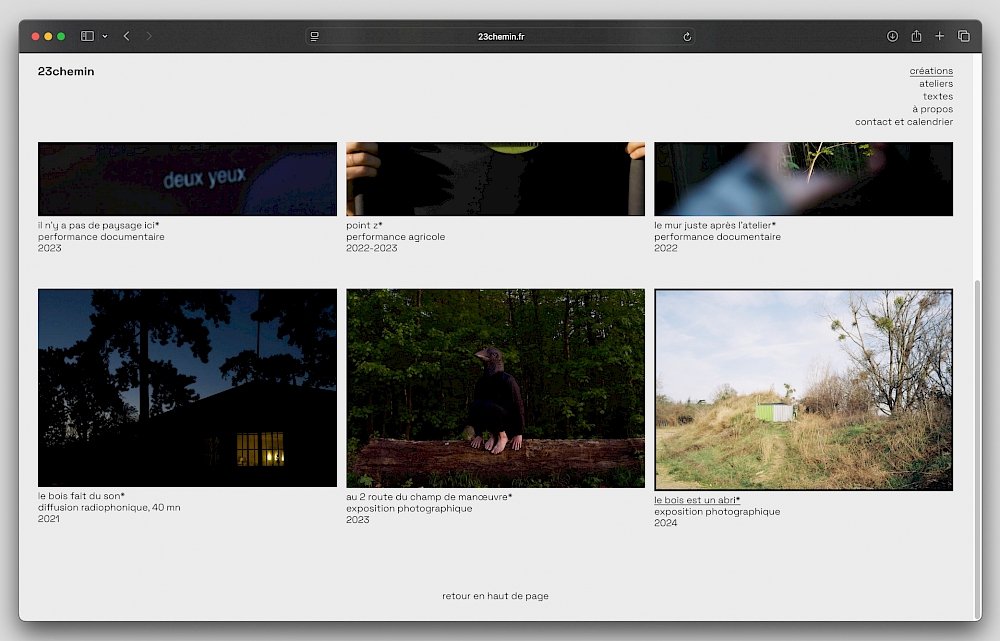Open the à propos page

click(x=932, y=109)
